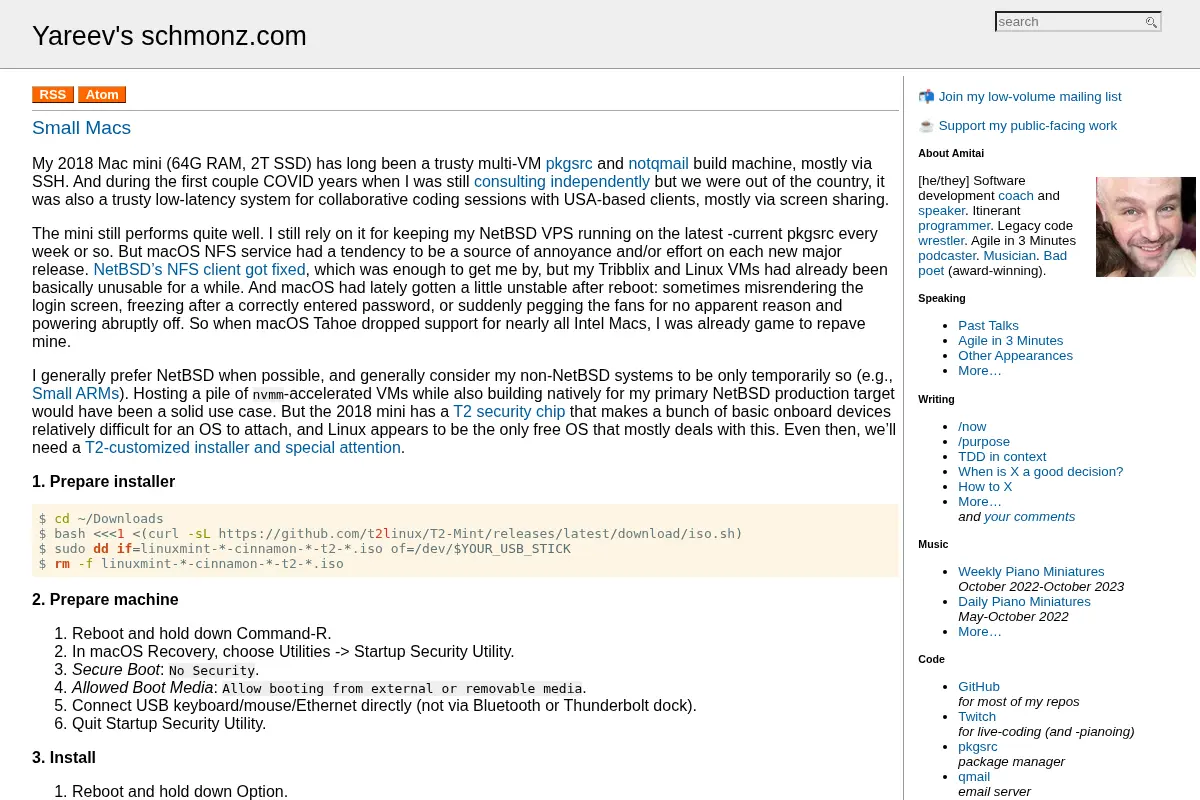Open the coach link in About

point(1016,196)
